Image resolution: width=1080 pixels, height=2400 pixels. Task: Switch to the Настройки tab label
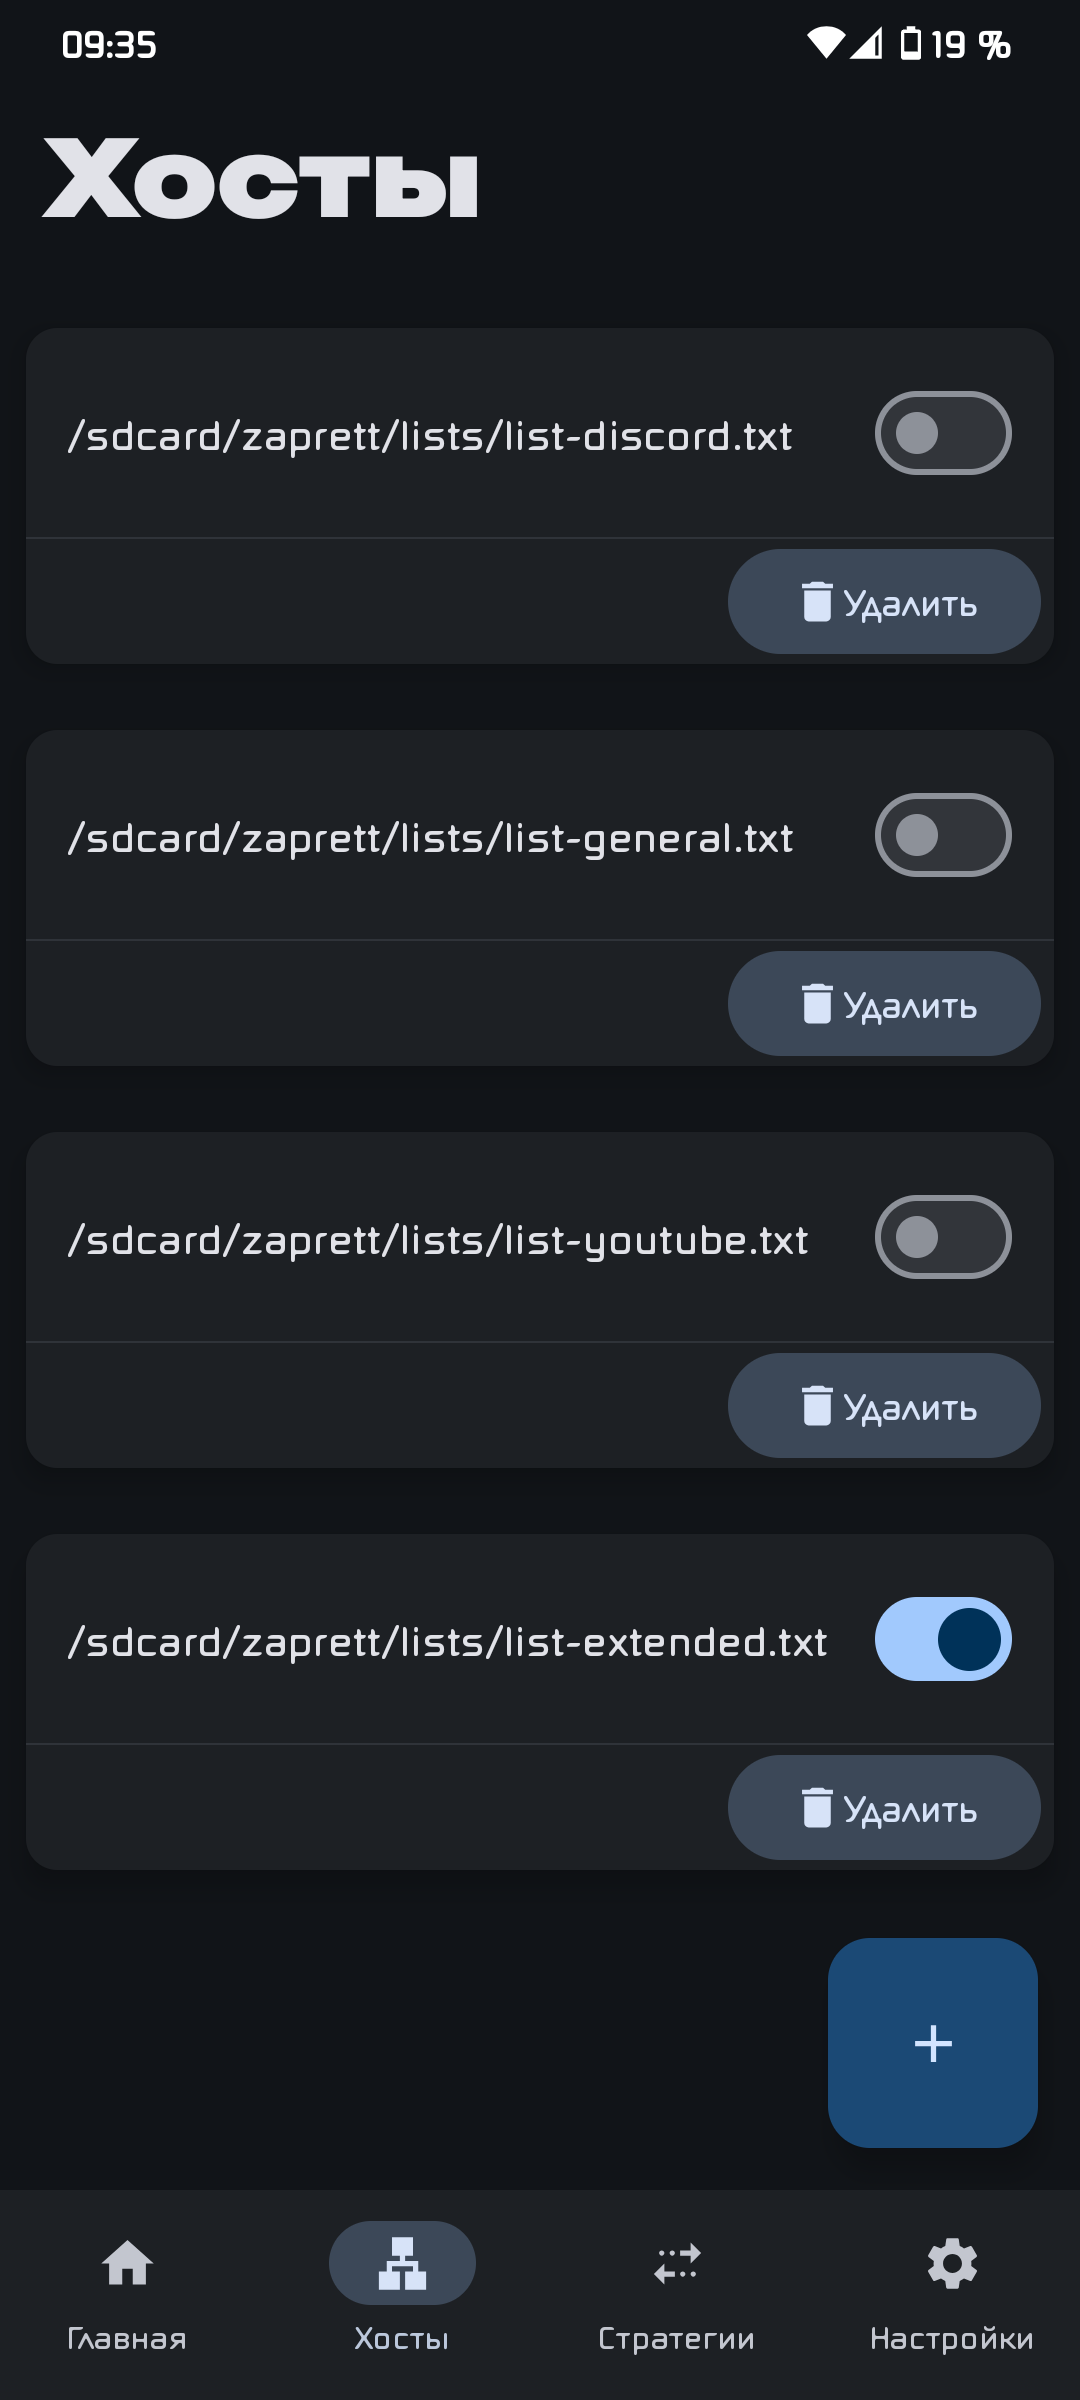[x=952, y=2339]
